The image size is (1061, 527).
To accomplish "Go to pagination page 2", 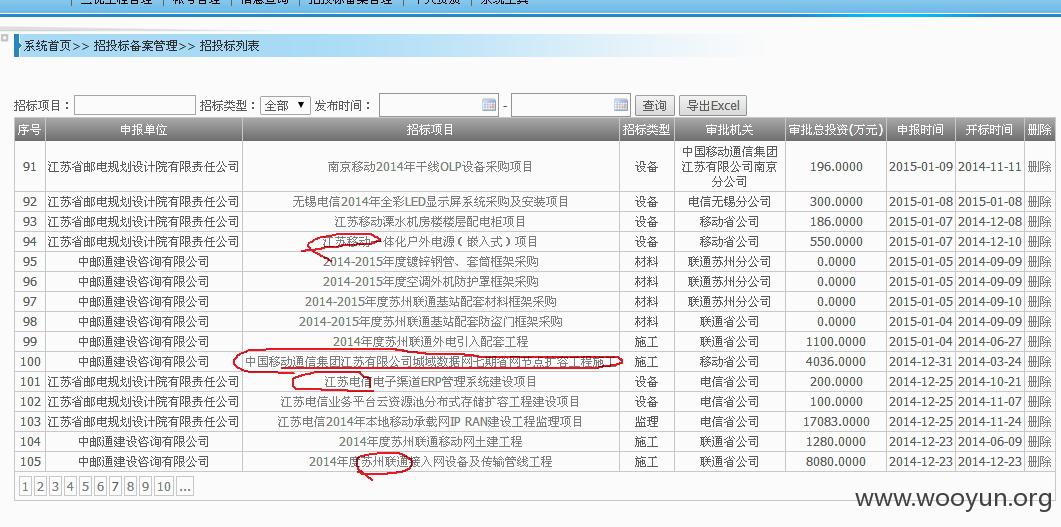I will [x=40, y=486].
